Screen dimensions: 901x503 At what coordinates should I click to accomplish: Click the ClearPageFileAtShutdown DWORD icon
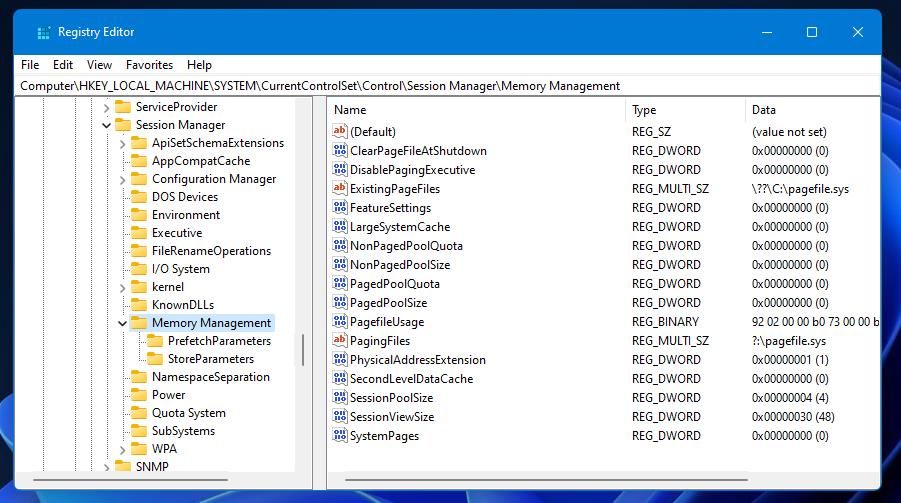pyautogui.click(x=340, y=151)
